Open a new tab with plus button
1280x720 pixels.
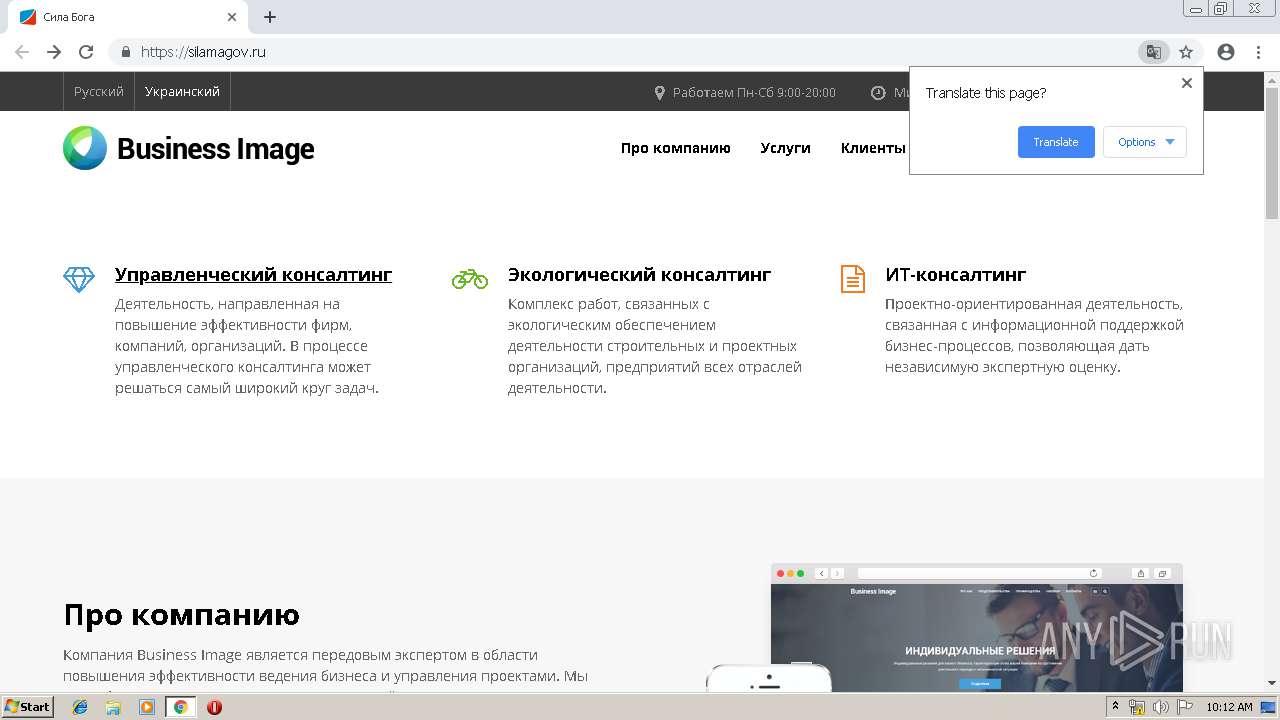tap(270, 17)
